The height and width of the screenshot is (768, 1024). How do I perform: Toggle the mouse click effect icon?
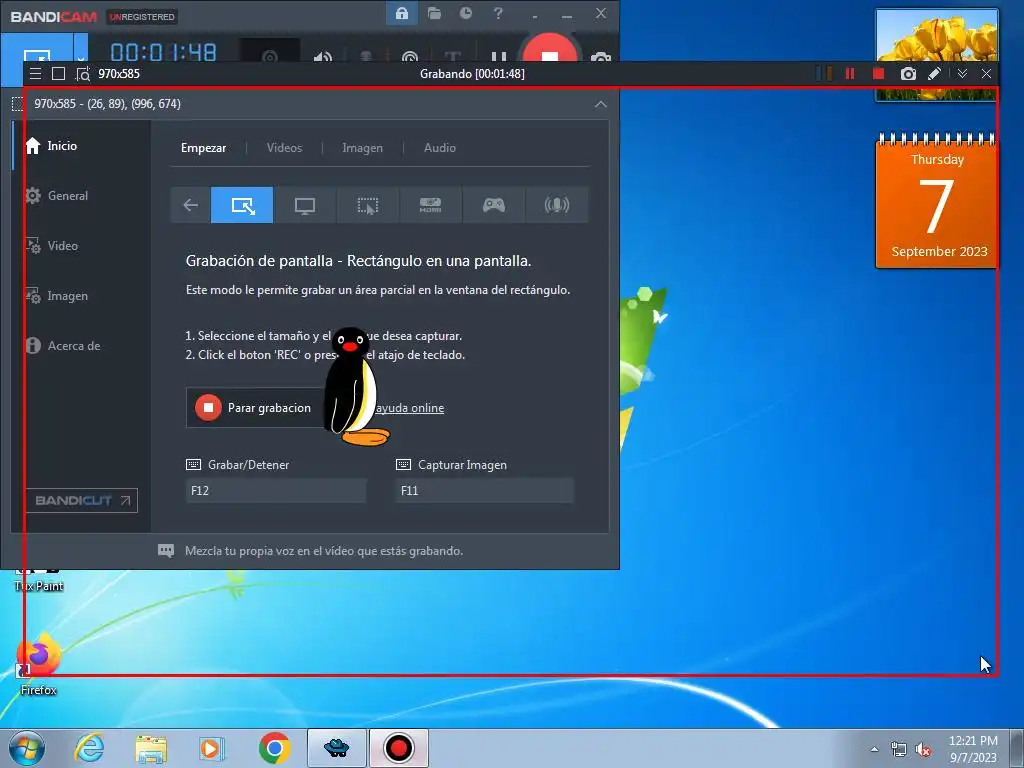click(409, 57)
